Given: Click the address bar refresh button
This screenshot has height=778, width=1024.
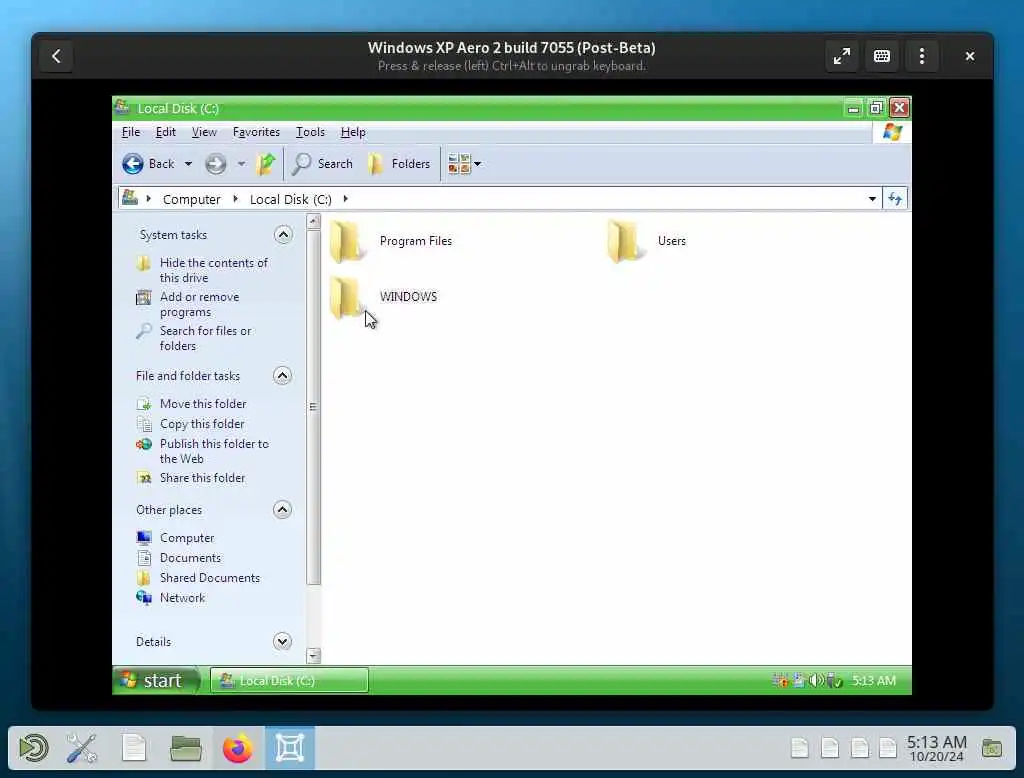Looking at the screenshot, I should pyautogui.click(x=895, y=199).
